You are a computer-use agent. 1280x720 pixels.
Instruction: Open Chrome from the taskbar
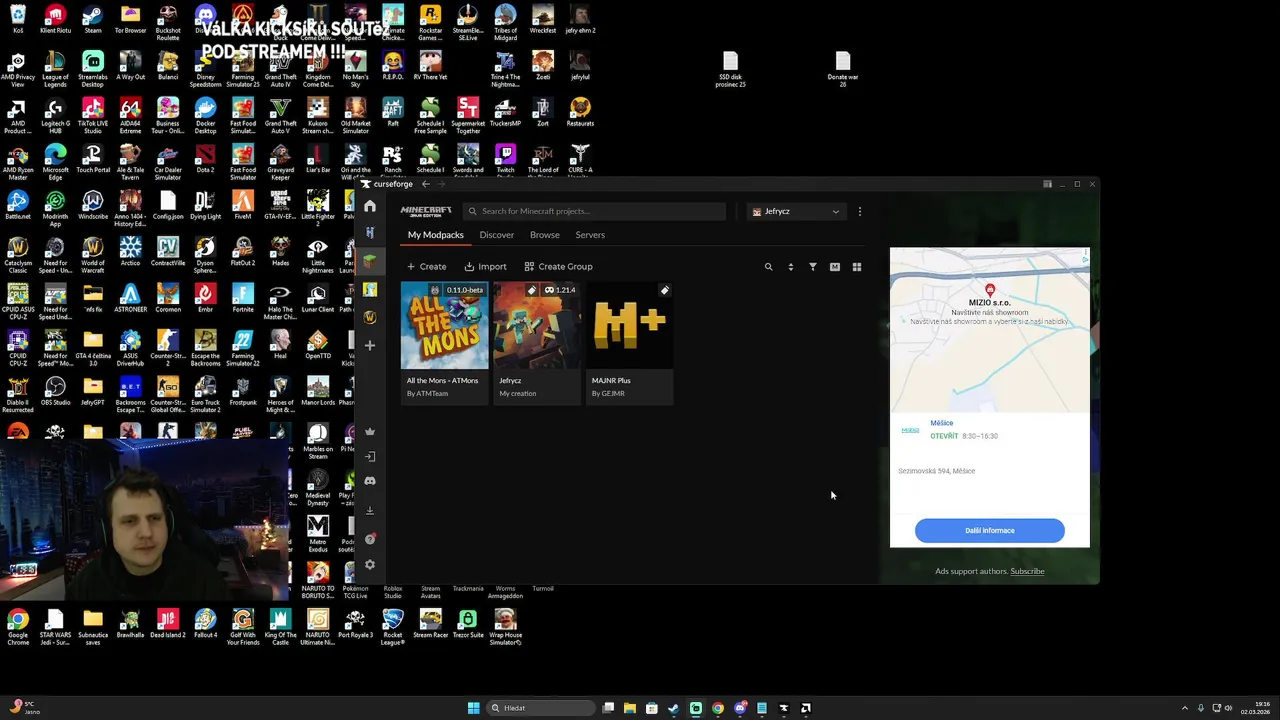[717, 708]
